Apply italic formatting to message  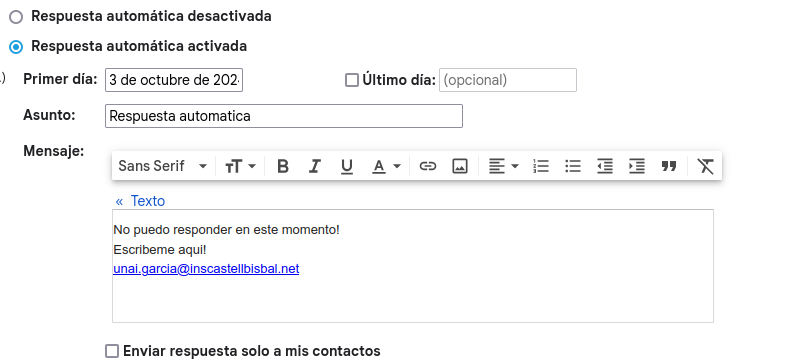315,166
